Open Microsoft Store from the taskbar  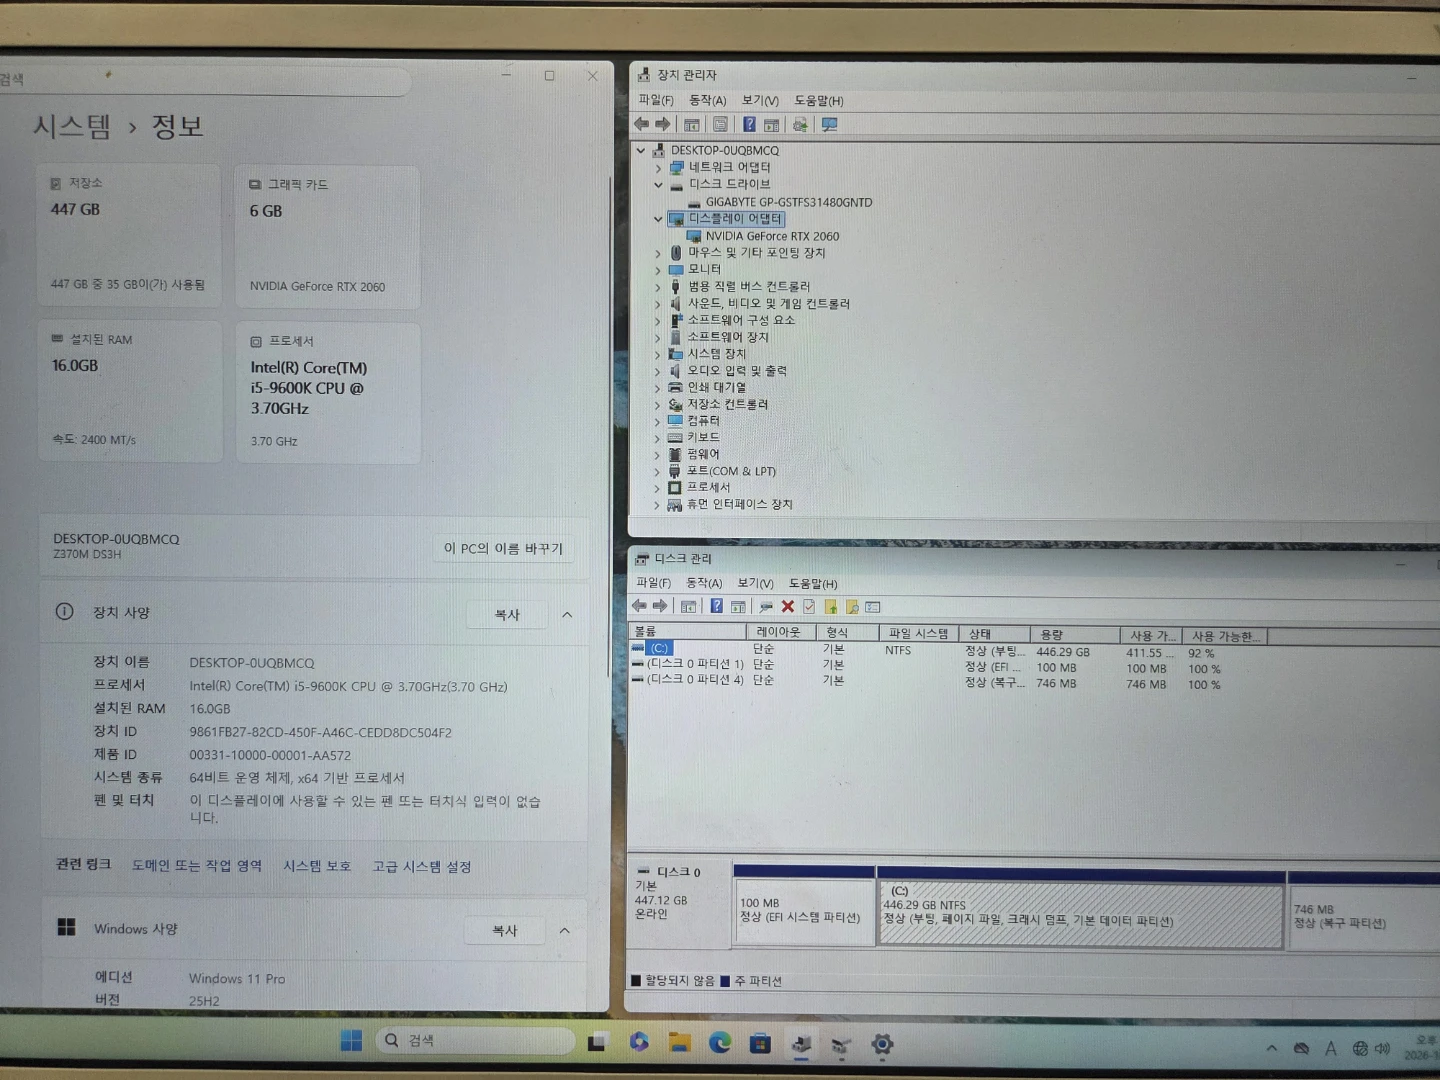click(760, 1043)
